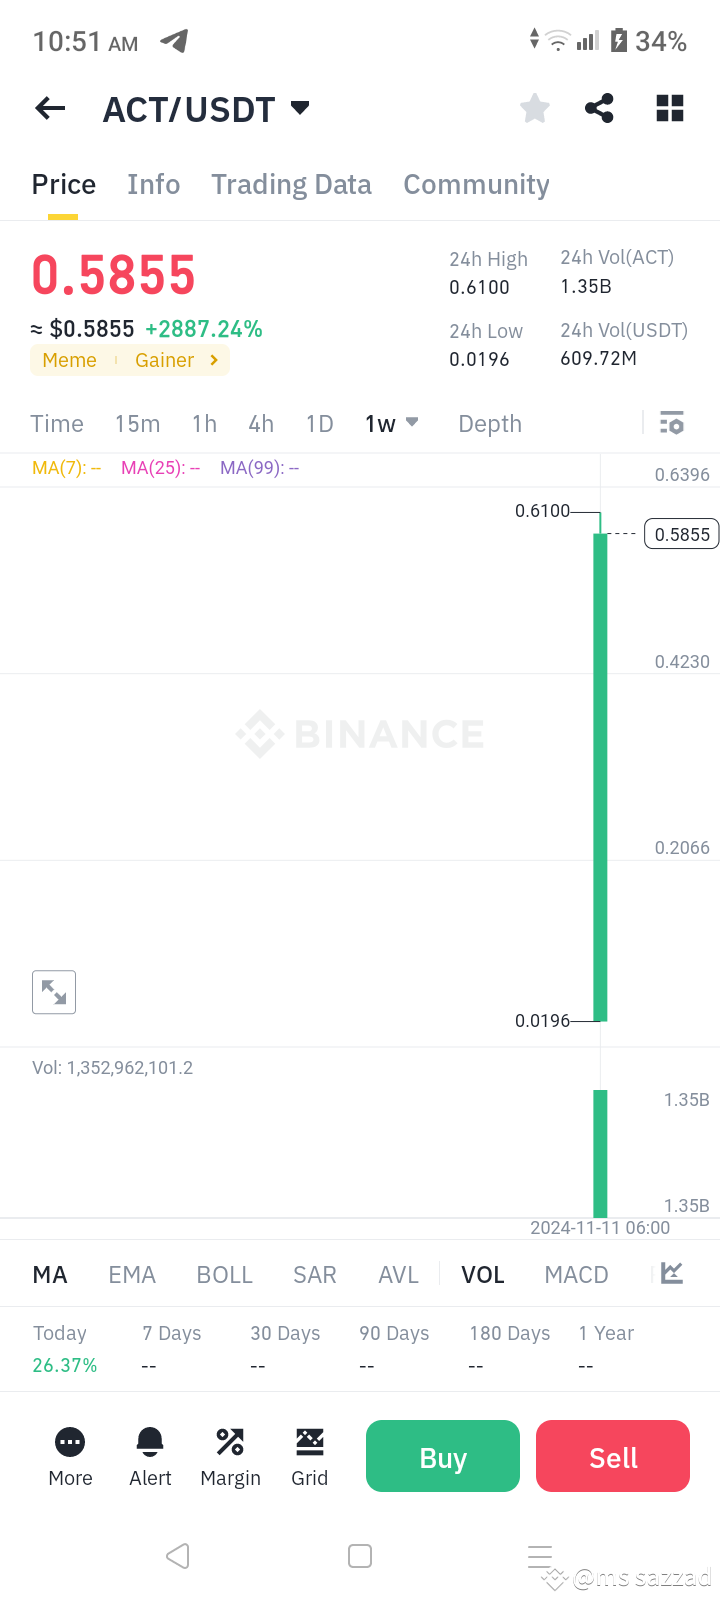The width and height of the screenshot is (720, 1600).
Task: Toggle the MA indicator
Action: click(x=50, y=1275)
